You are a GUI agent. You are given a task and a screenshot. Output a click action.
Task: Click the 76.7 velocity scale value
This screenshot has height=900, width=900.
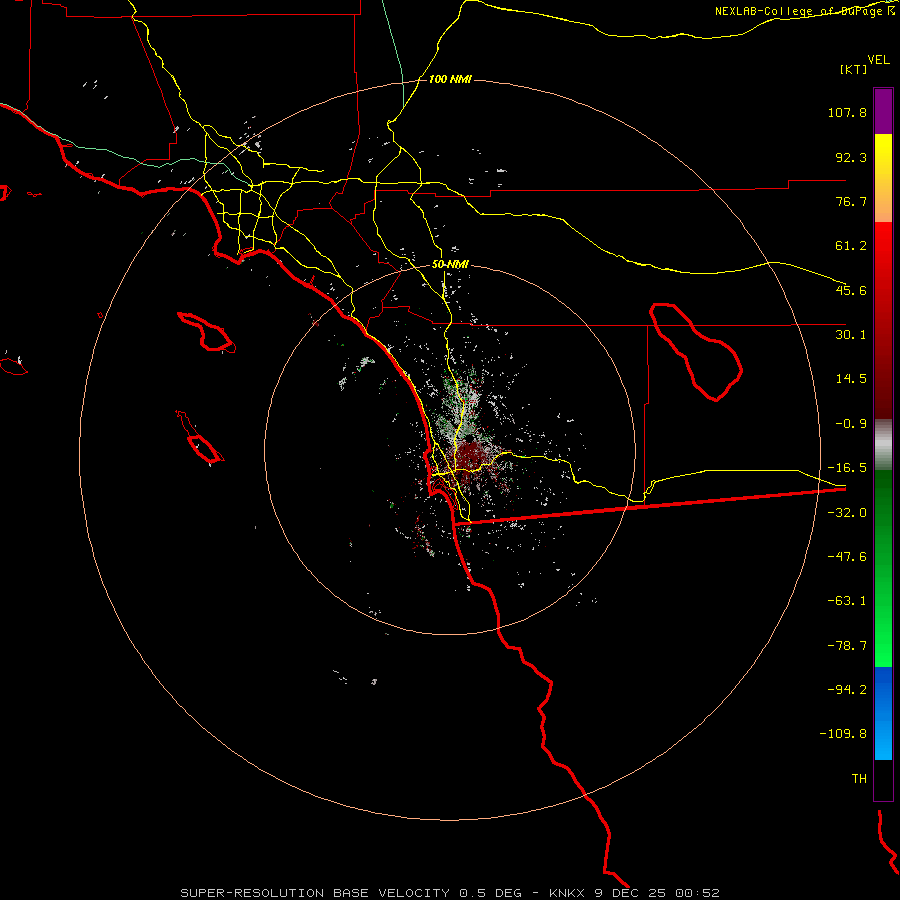pos(851,201)
